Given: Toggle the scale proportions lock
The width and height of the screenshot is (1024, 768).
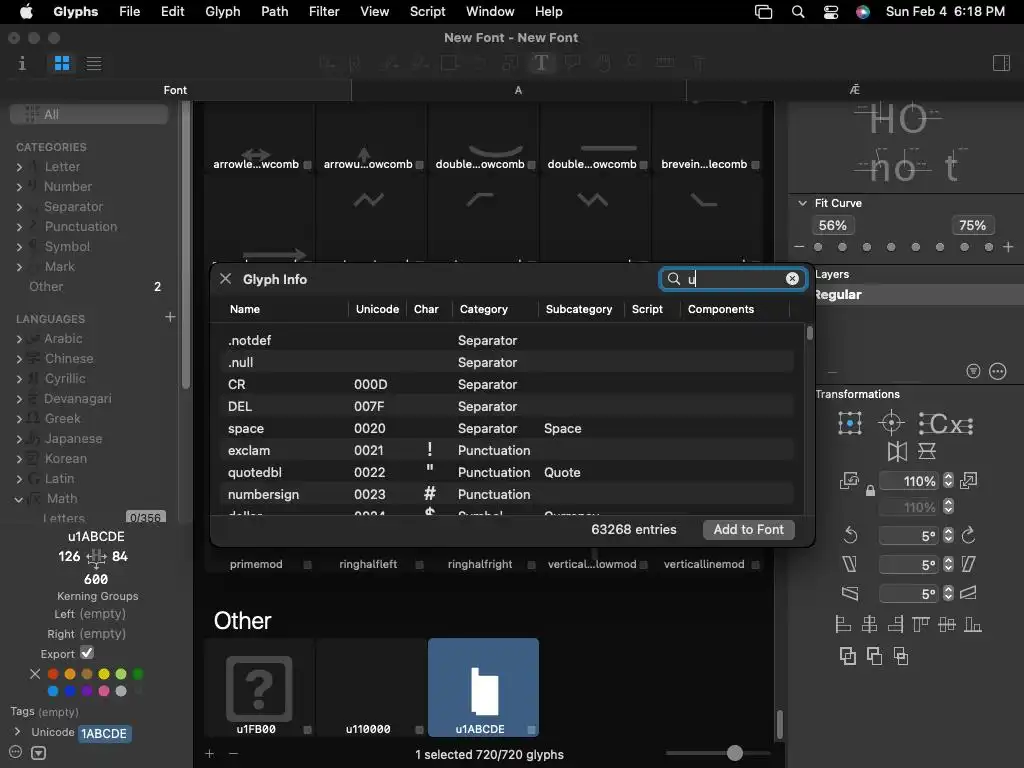Looking at the screenshot, I should [x=870, y=490].
